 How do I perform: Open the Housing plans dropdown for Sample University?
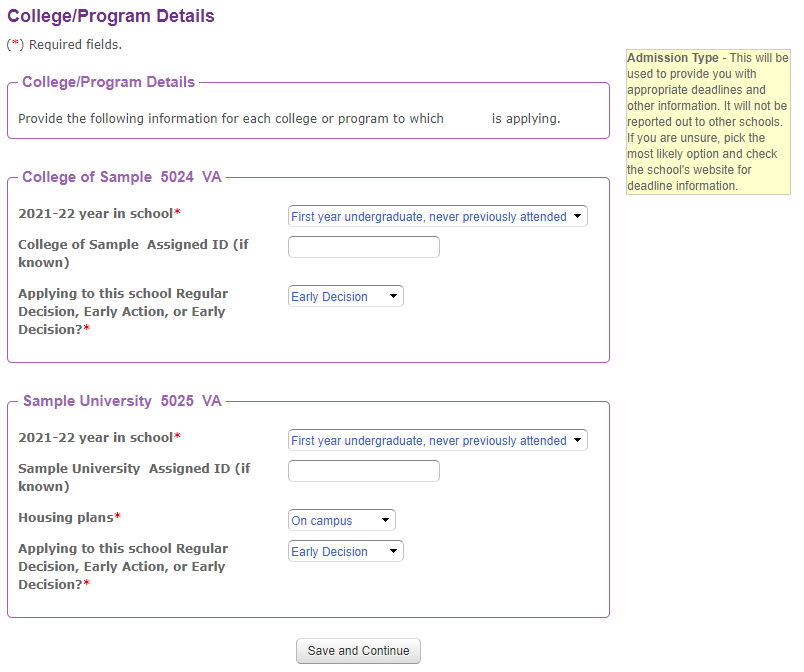tap(341, 520)
